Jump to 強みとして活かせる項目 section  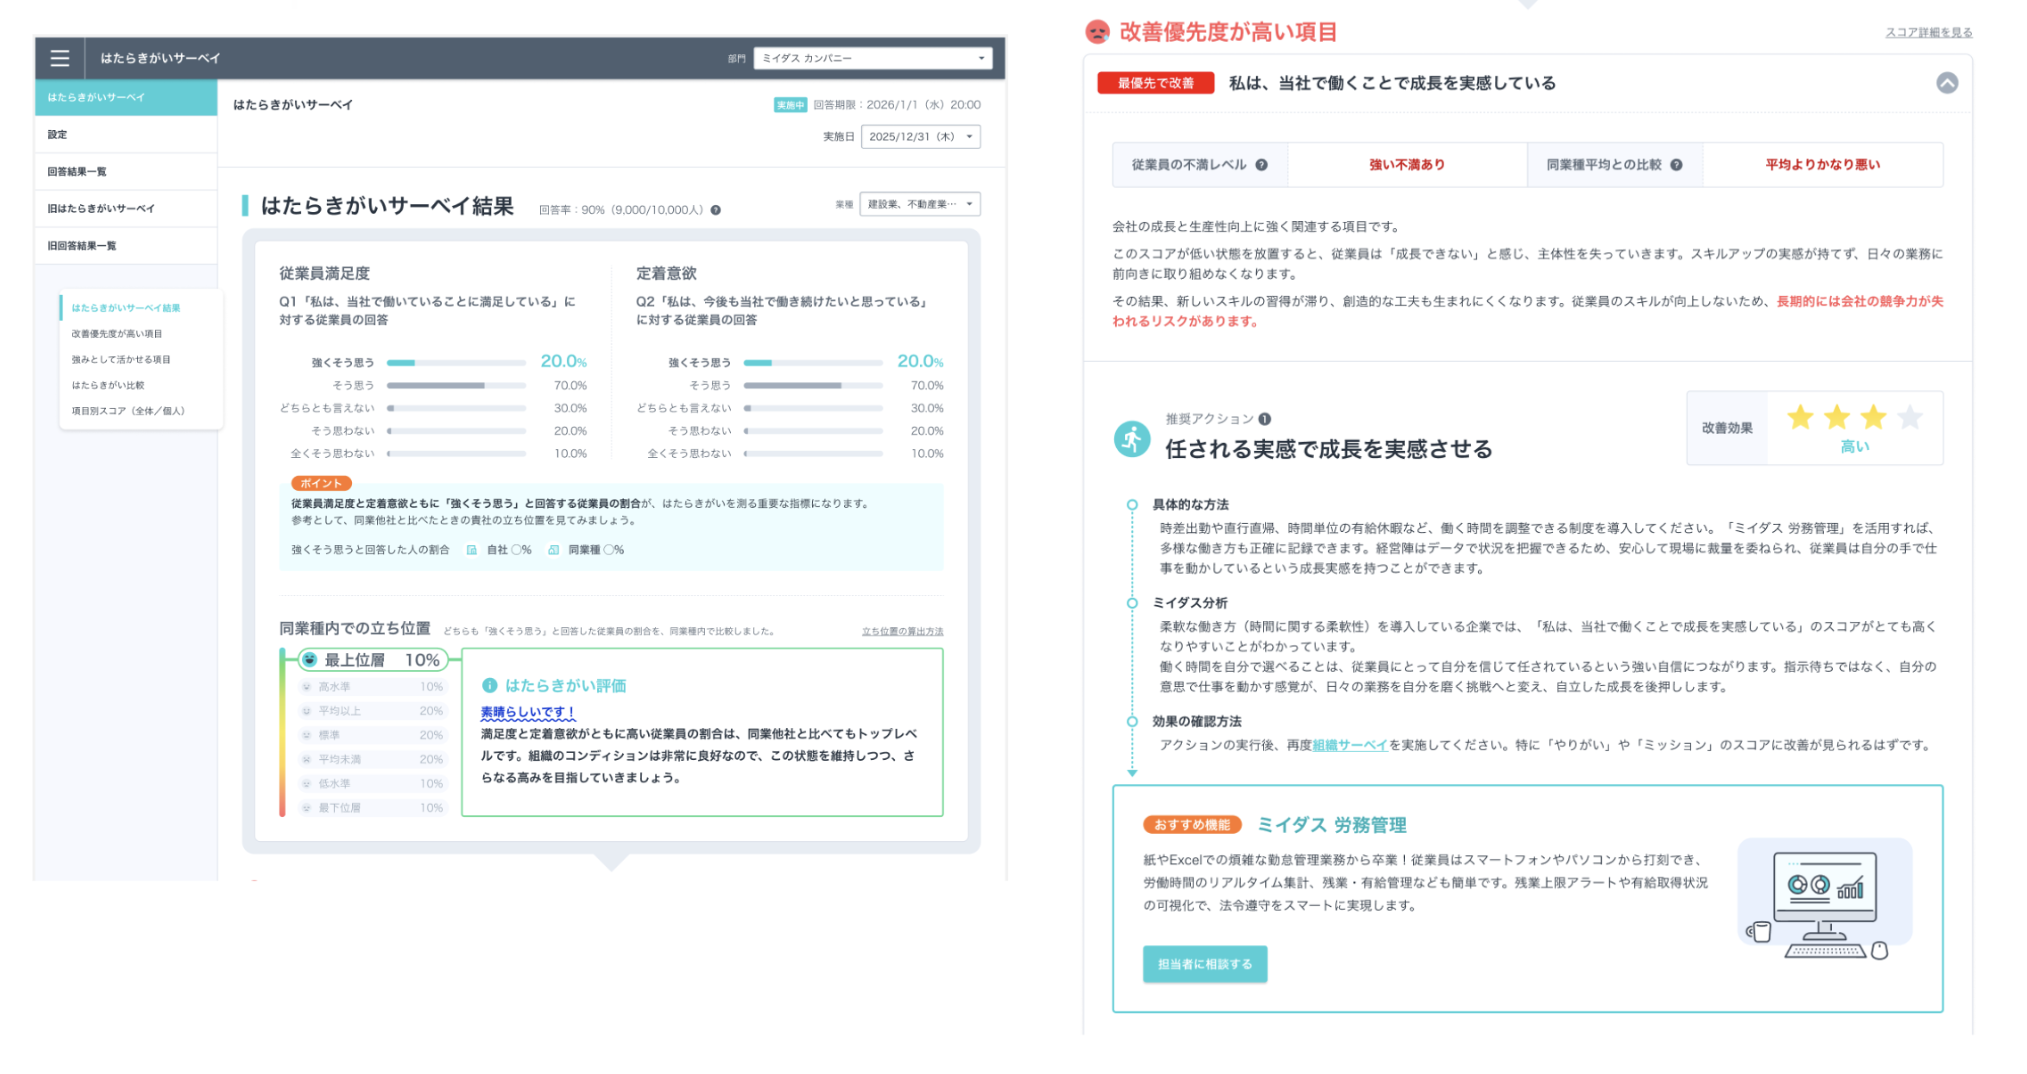coord(121,359)
